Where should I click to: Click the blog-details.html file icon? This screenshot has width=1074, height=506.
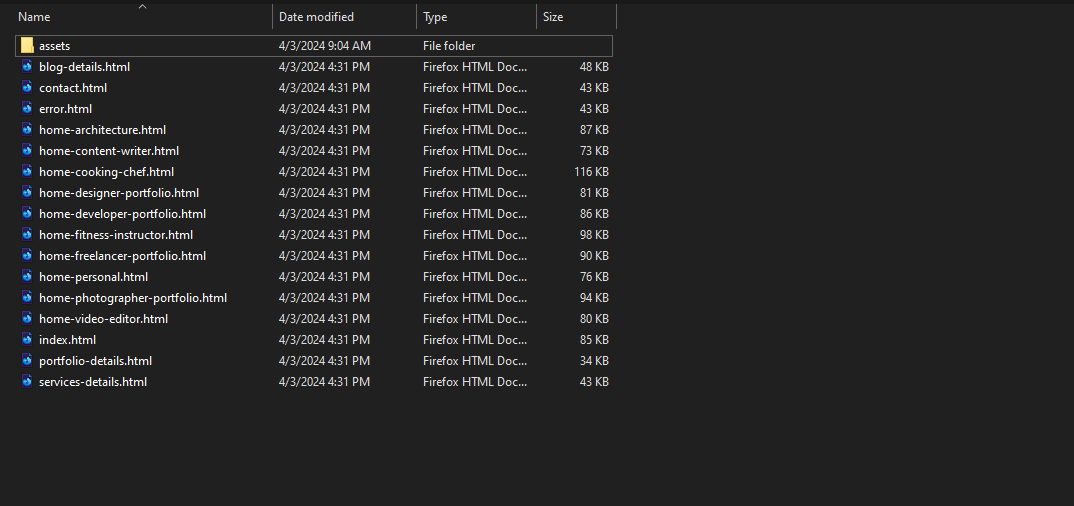[x=27, y=67]
